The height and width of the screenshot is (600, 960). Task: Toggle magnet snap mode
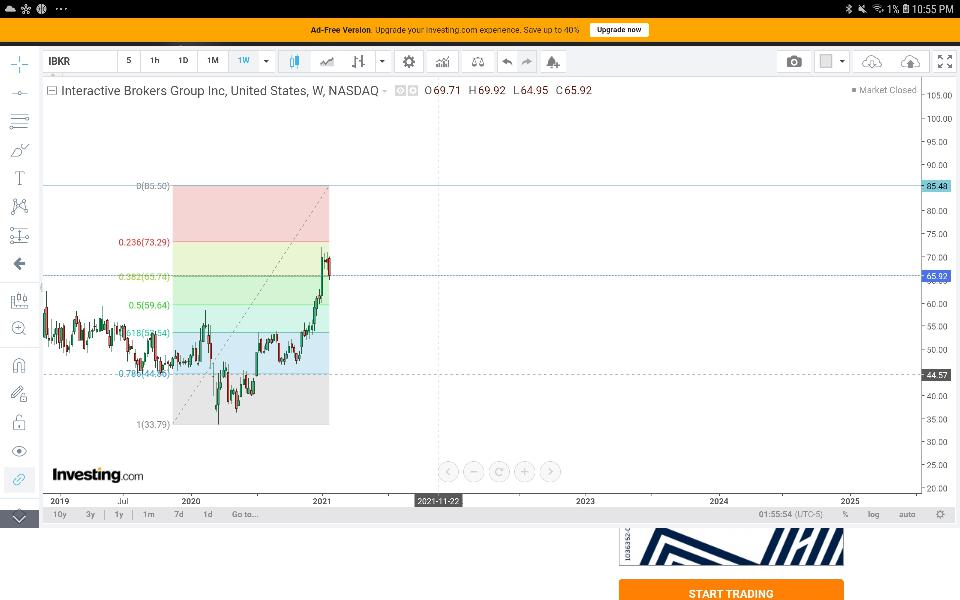click(x=20, y=366)
